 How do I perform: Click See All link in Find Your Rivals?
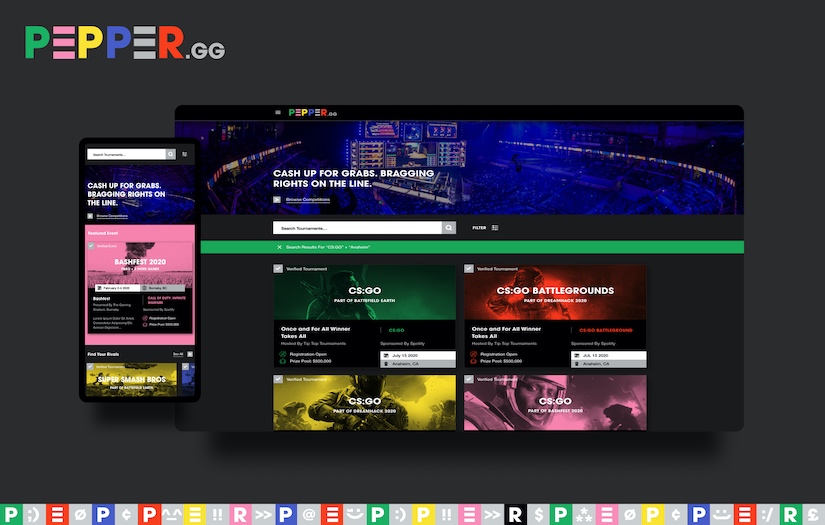tap(178, 354)
